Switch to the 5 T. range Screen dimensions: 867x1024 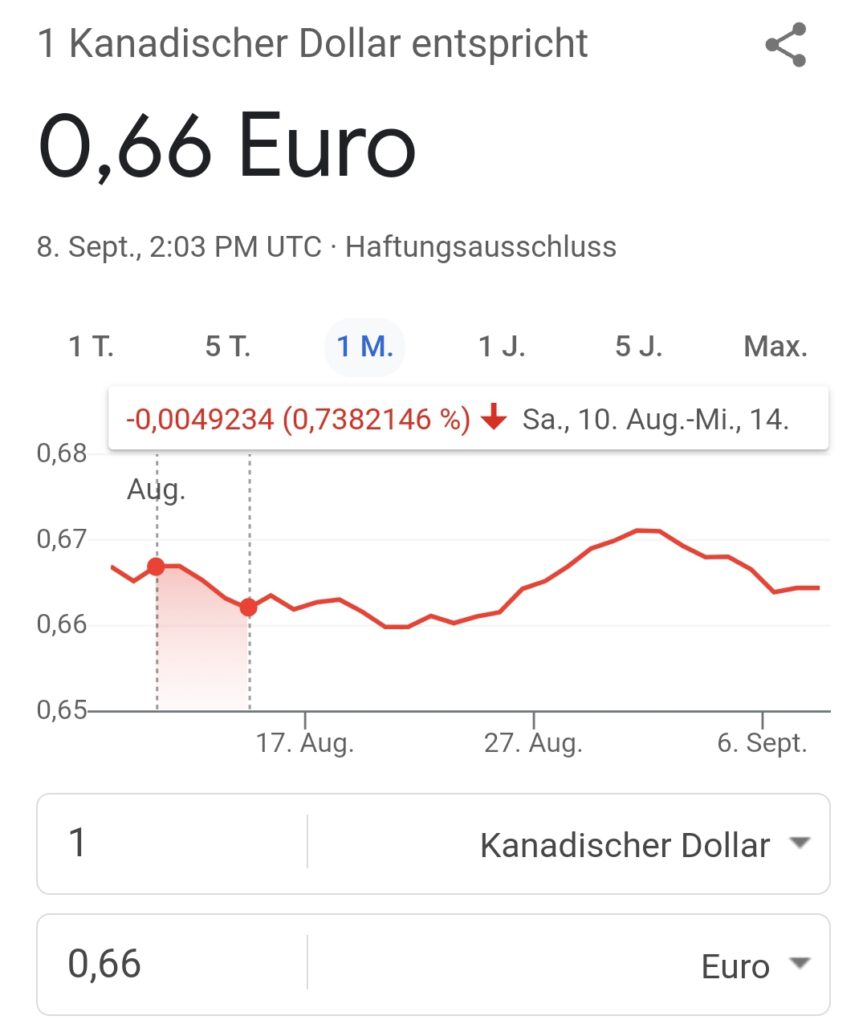click(x=228, y=346)
